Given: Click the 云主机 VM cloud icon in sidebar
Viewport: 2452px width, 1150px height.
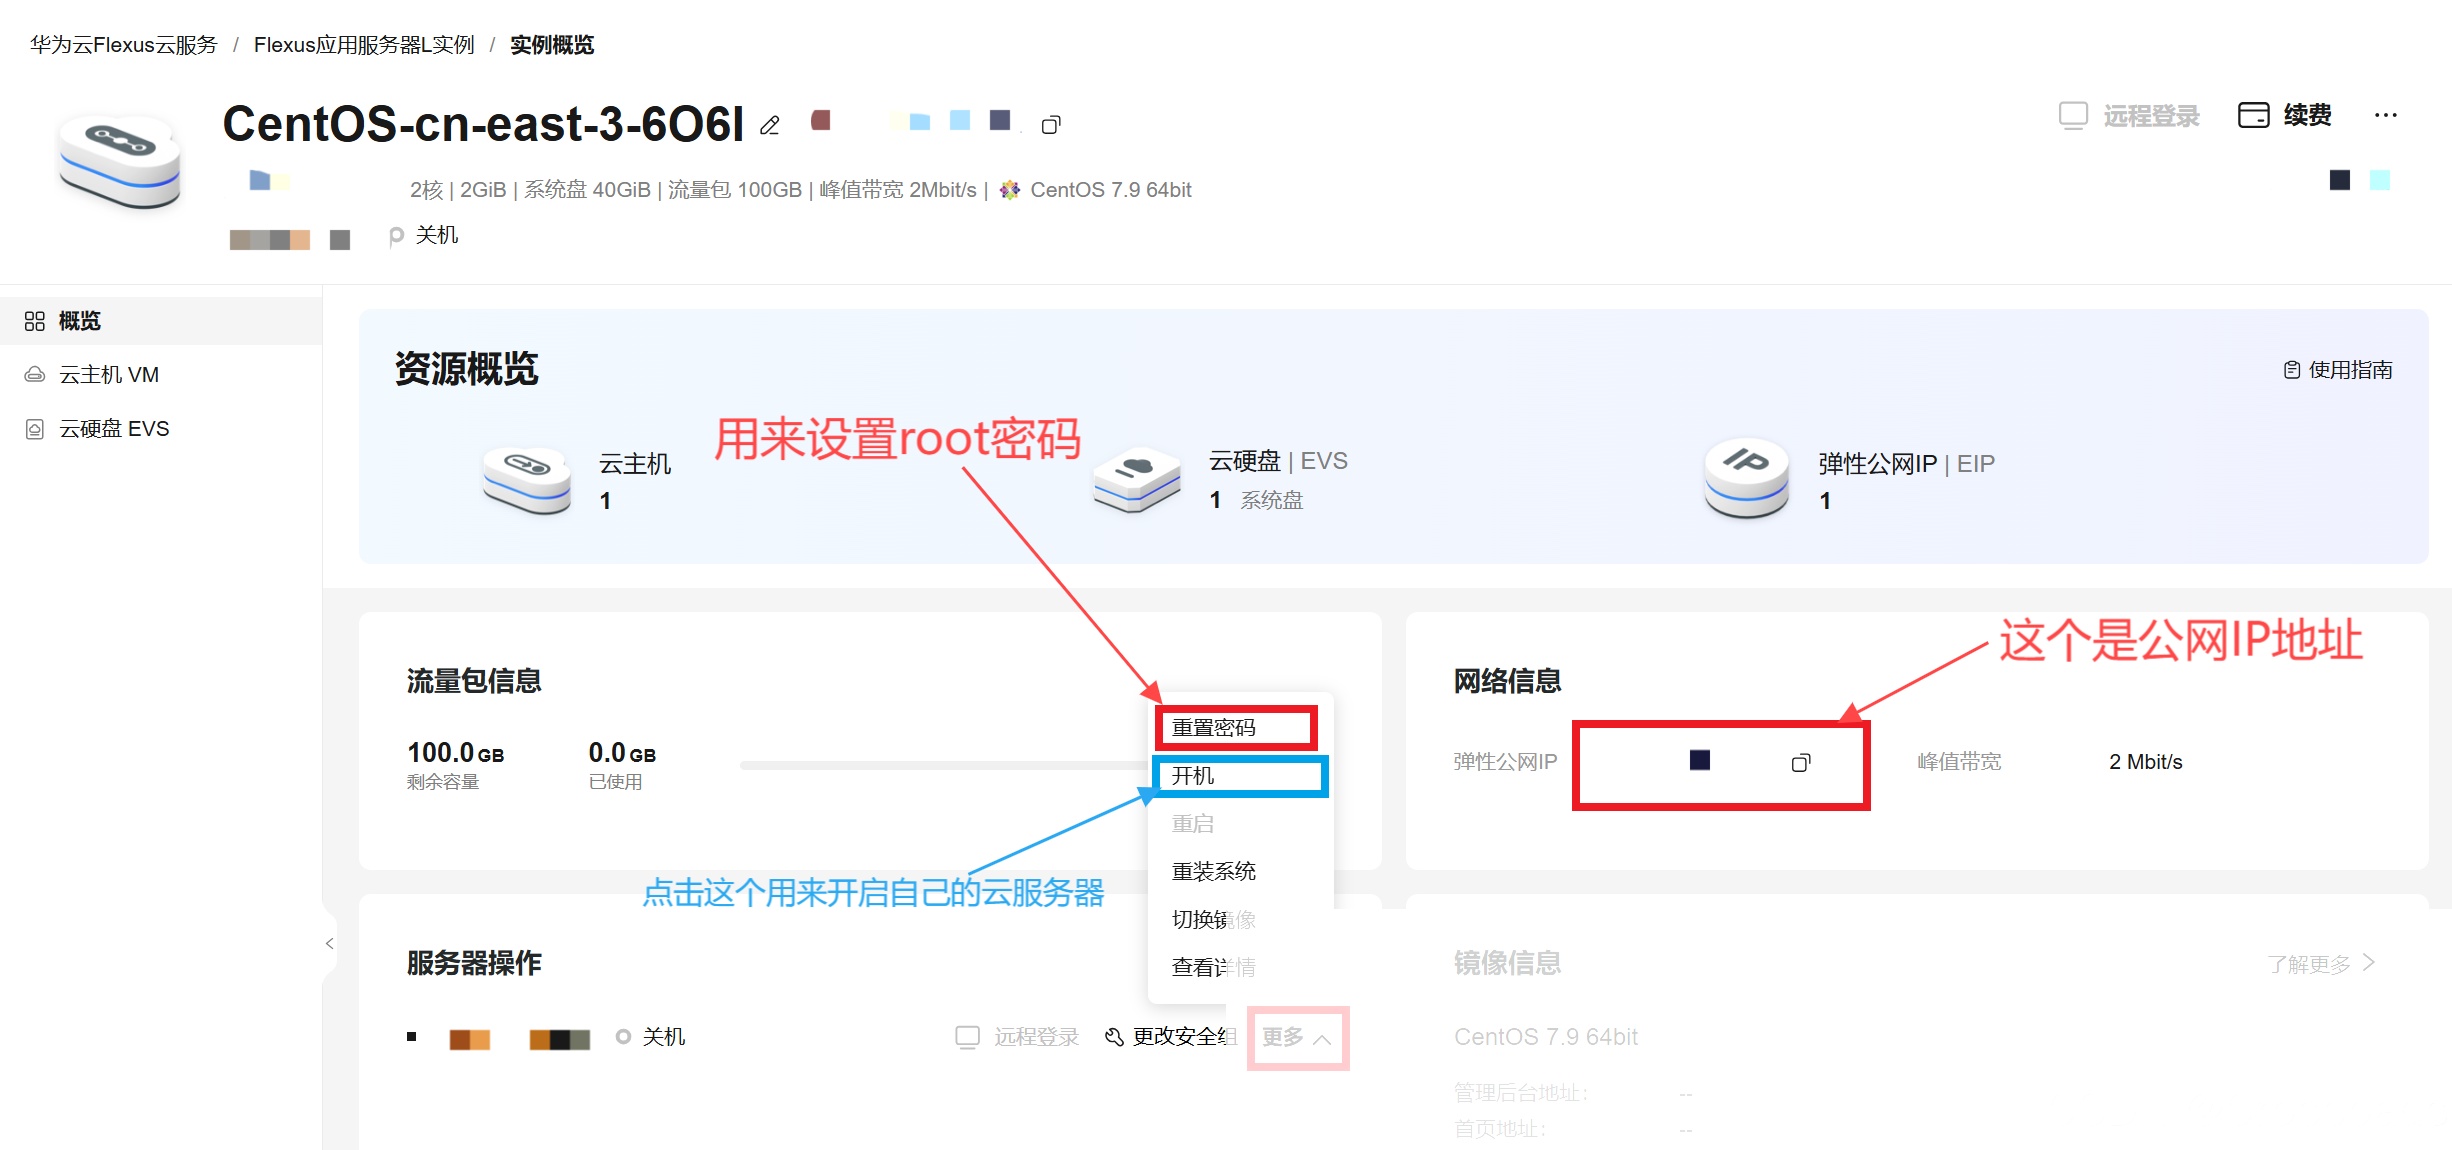Looking at the screenshot, I should click(35, 375).
